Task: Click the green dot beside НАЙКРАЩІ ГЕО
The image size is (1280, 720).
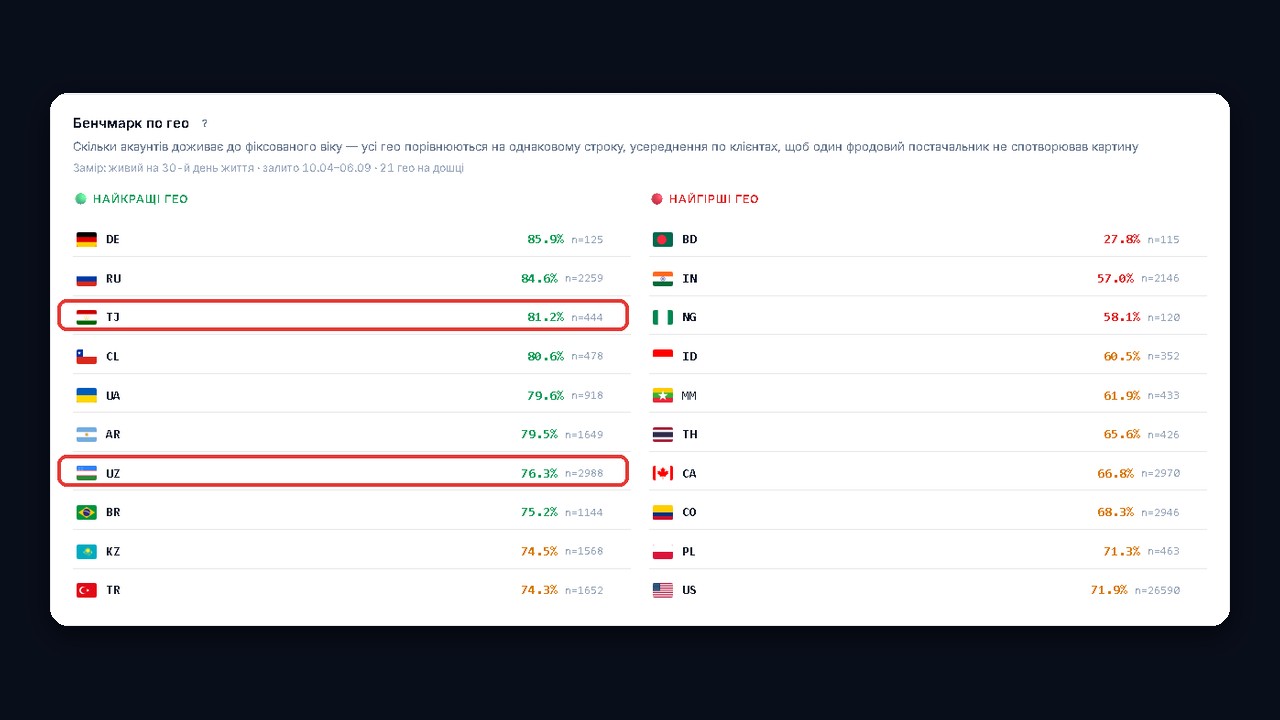Action: [x=81, y=199]
